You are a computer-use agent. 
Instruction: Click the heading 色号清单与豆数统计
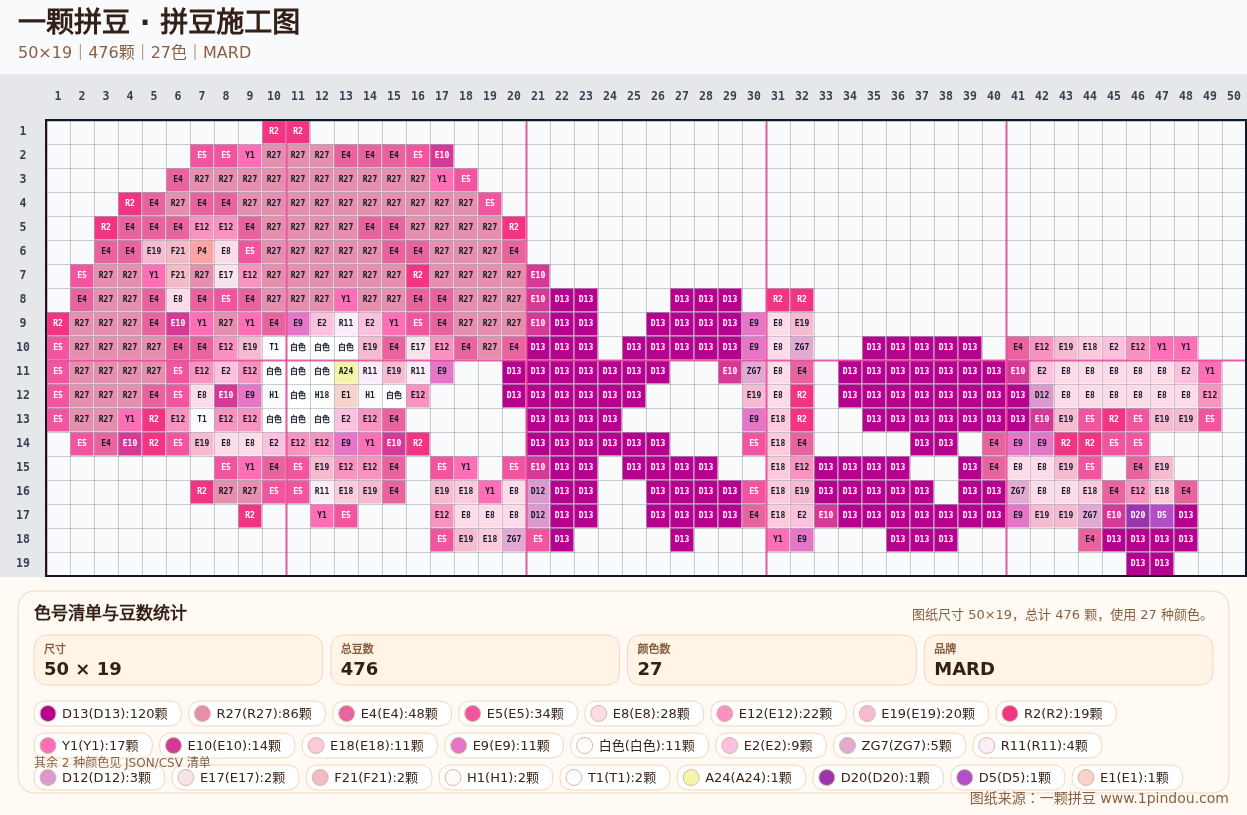point(110,613)
